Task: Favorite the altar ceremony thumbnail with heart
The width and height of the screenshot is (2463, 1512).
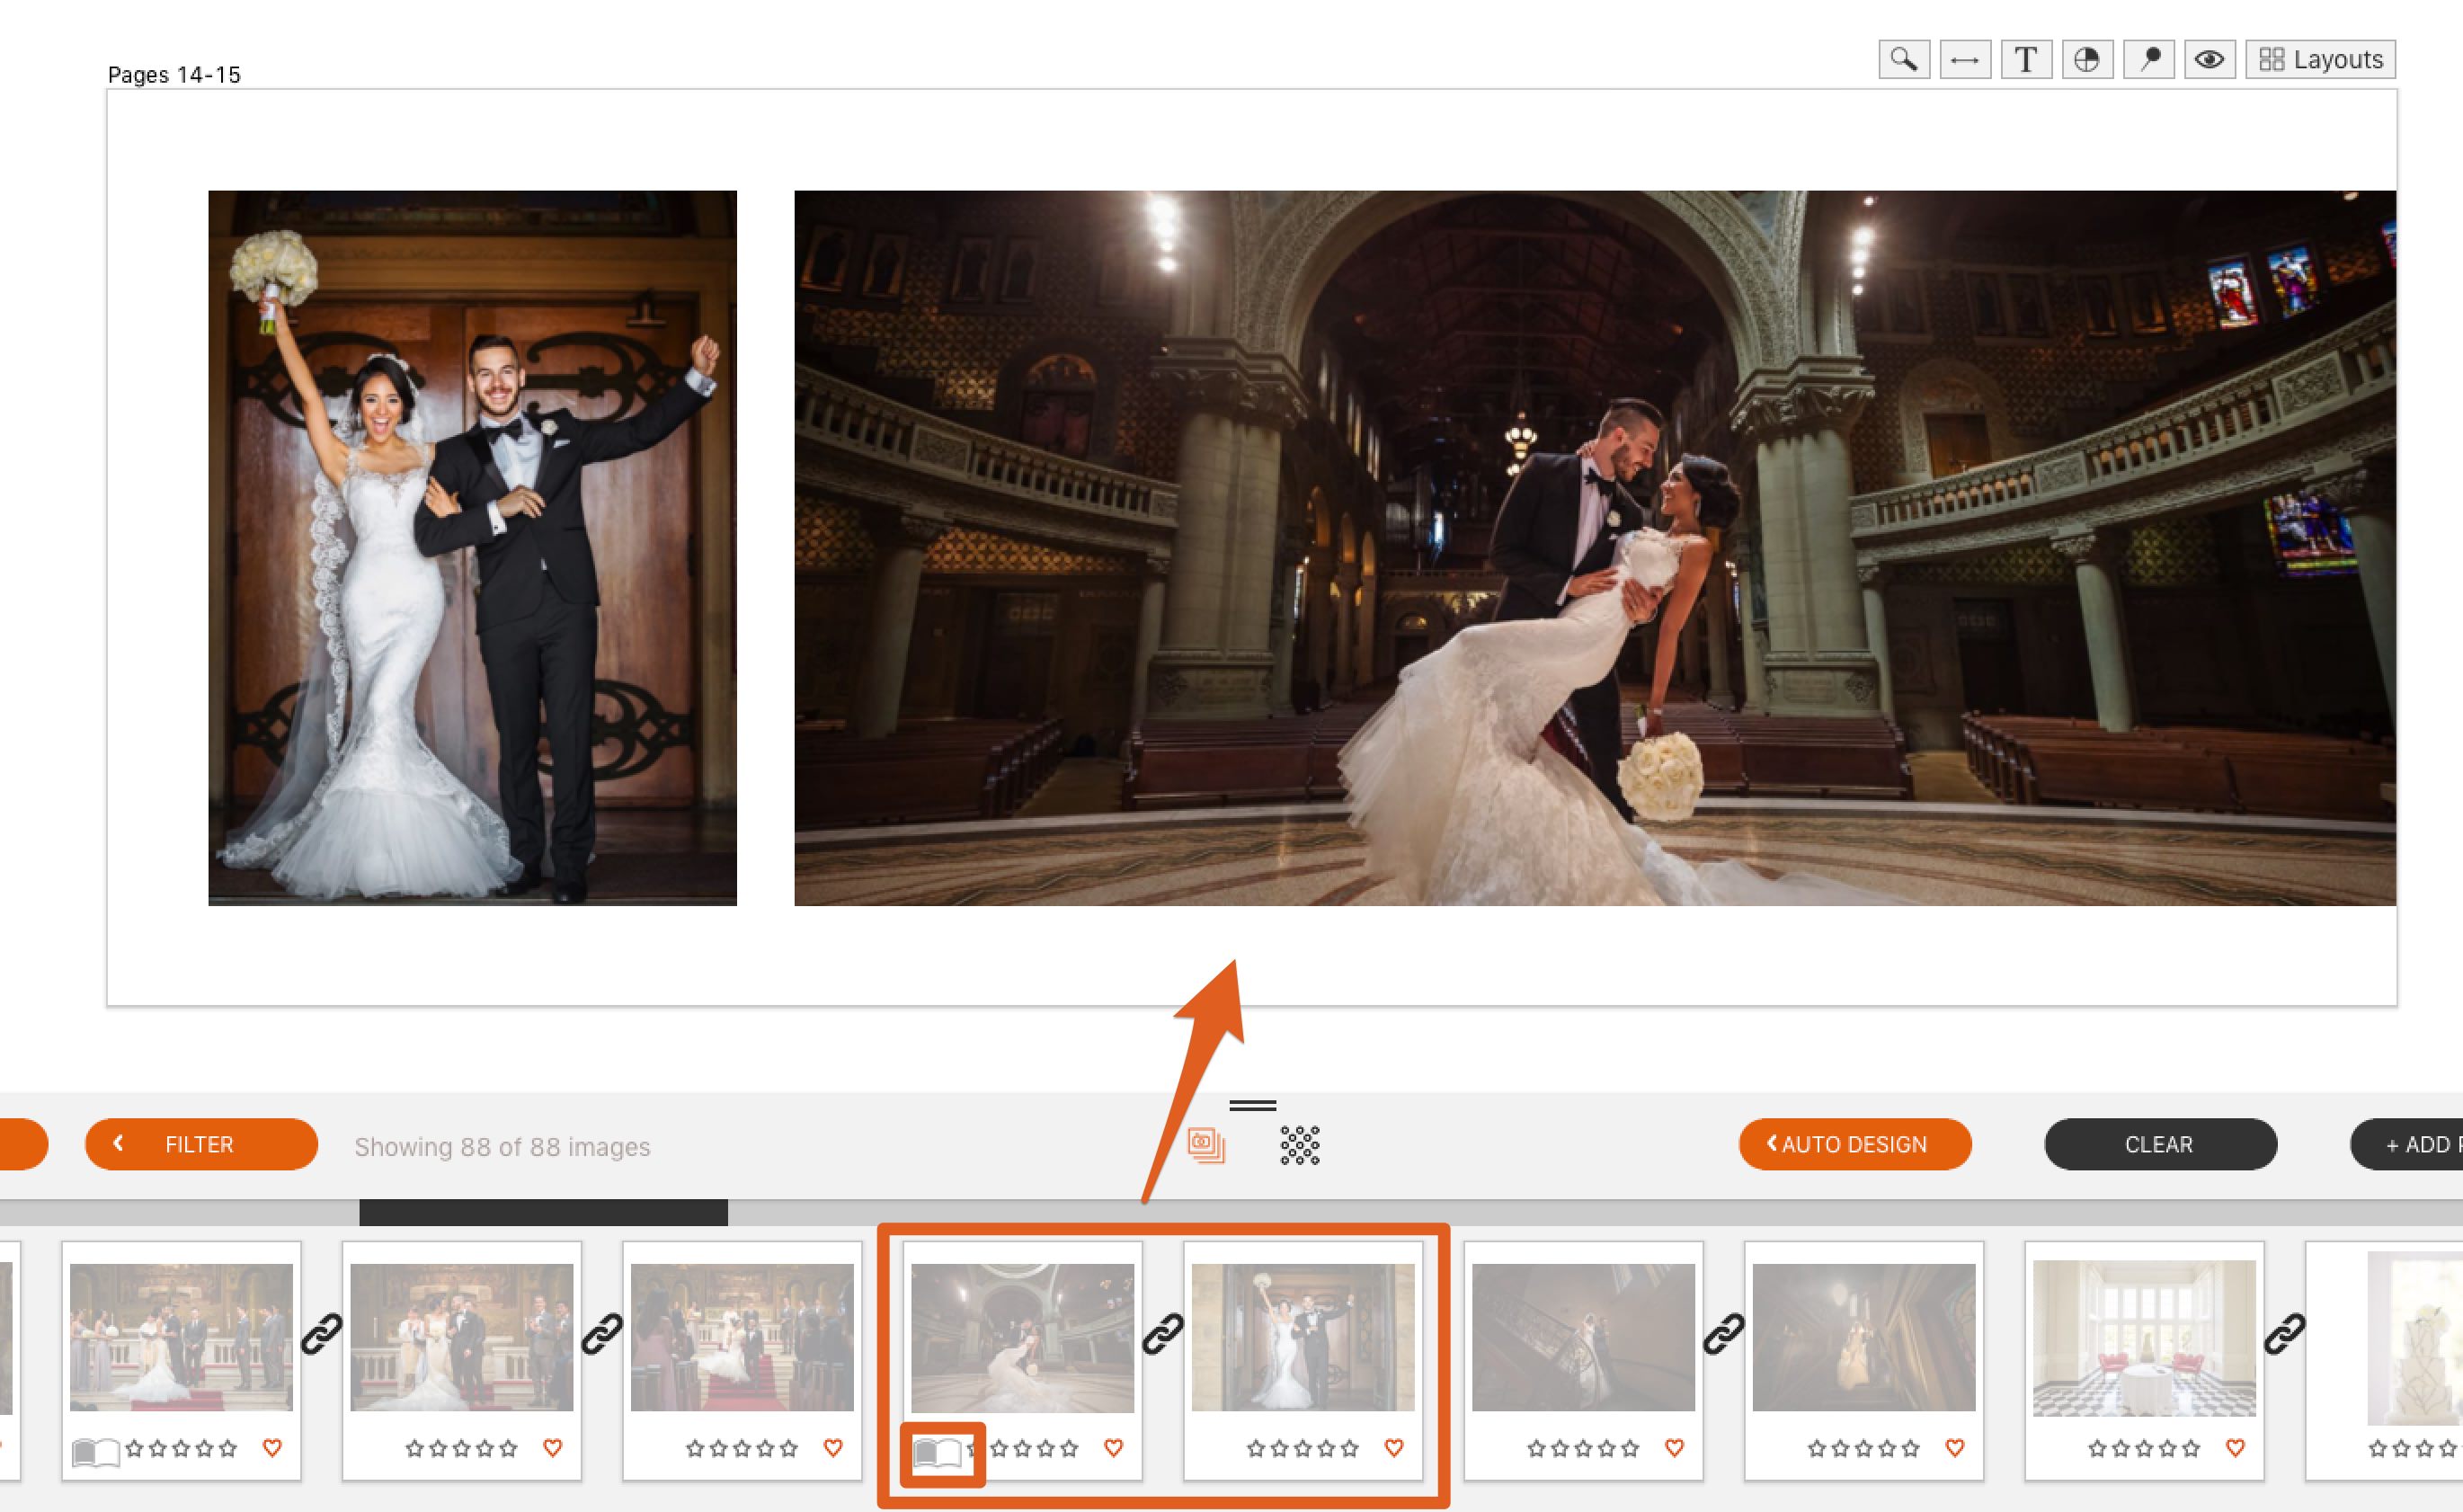Action: tap(272, 1447)
